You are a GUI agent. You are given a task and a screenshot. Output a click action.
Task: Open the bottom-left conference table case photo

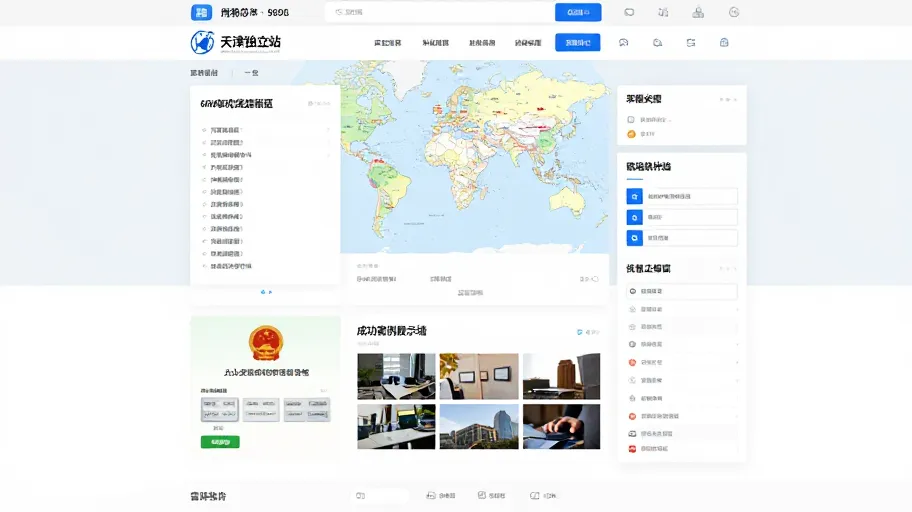(396, 426)
